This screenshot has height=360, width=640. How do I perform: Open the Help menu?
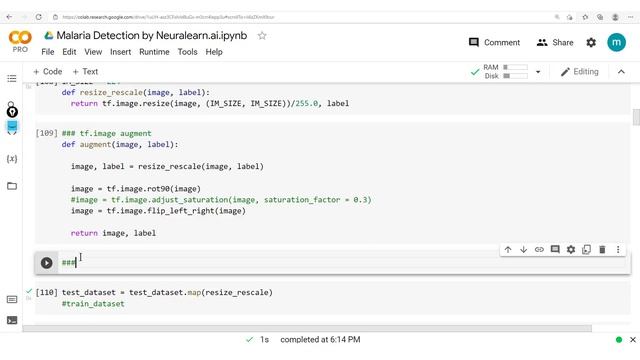(x=214, y=52)
